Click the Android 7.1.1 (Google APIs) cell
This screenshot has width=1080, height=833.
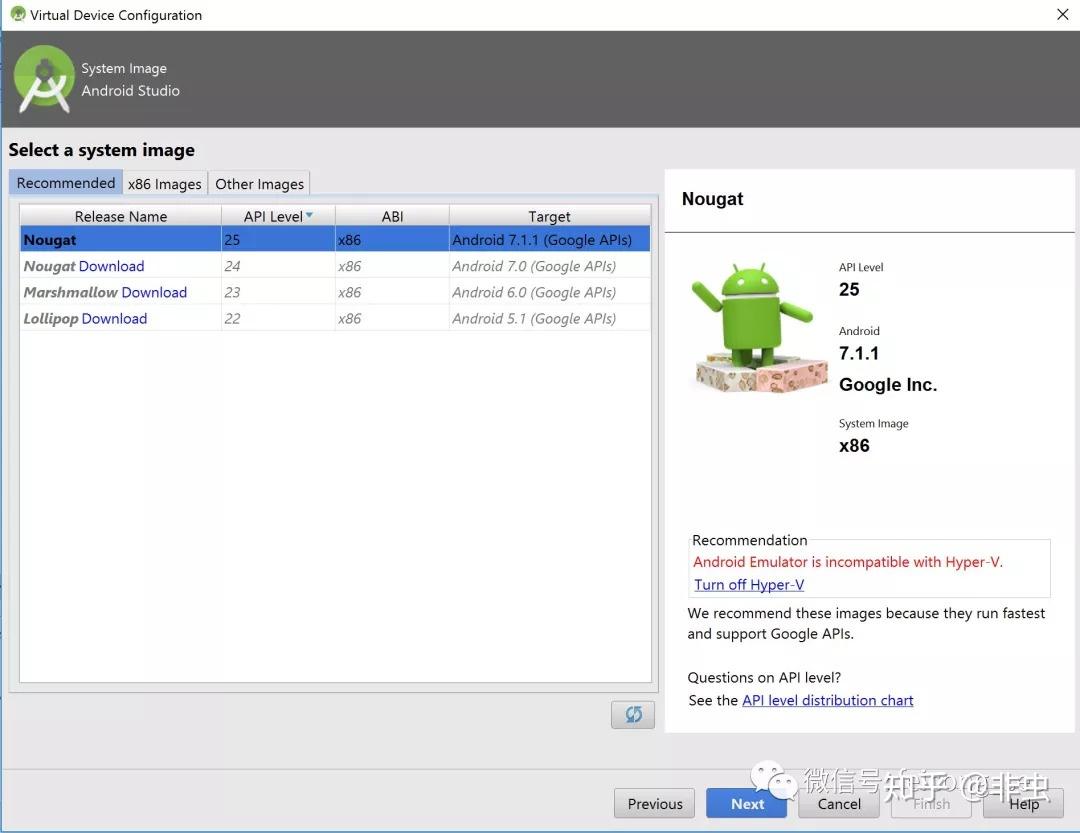tap(550, 240)
